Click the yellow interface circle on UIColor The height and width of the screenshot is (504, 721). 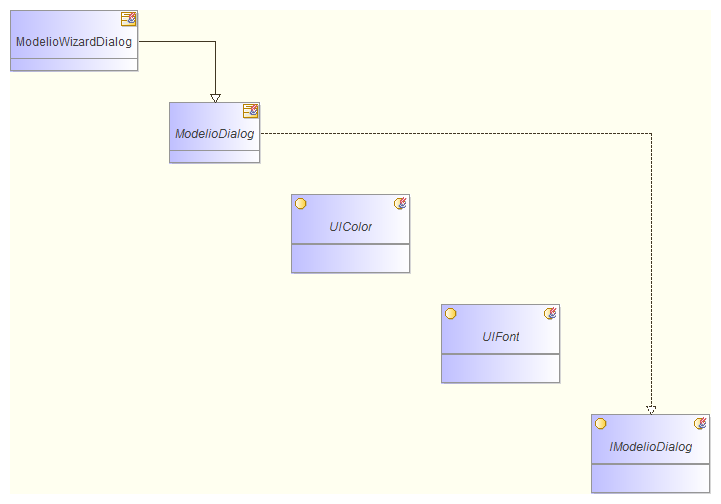tap(300, 203)
